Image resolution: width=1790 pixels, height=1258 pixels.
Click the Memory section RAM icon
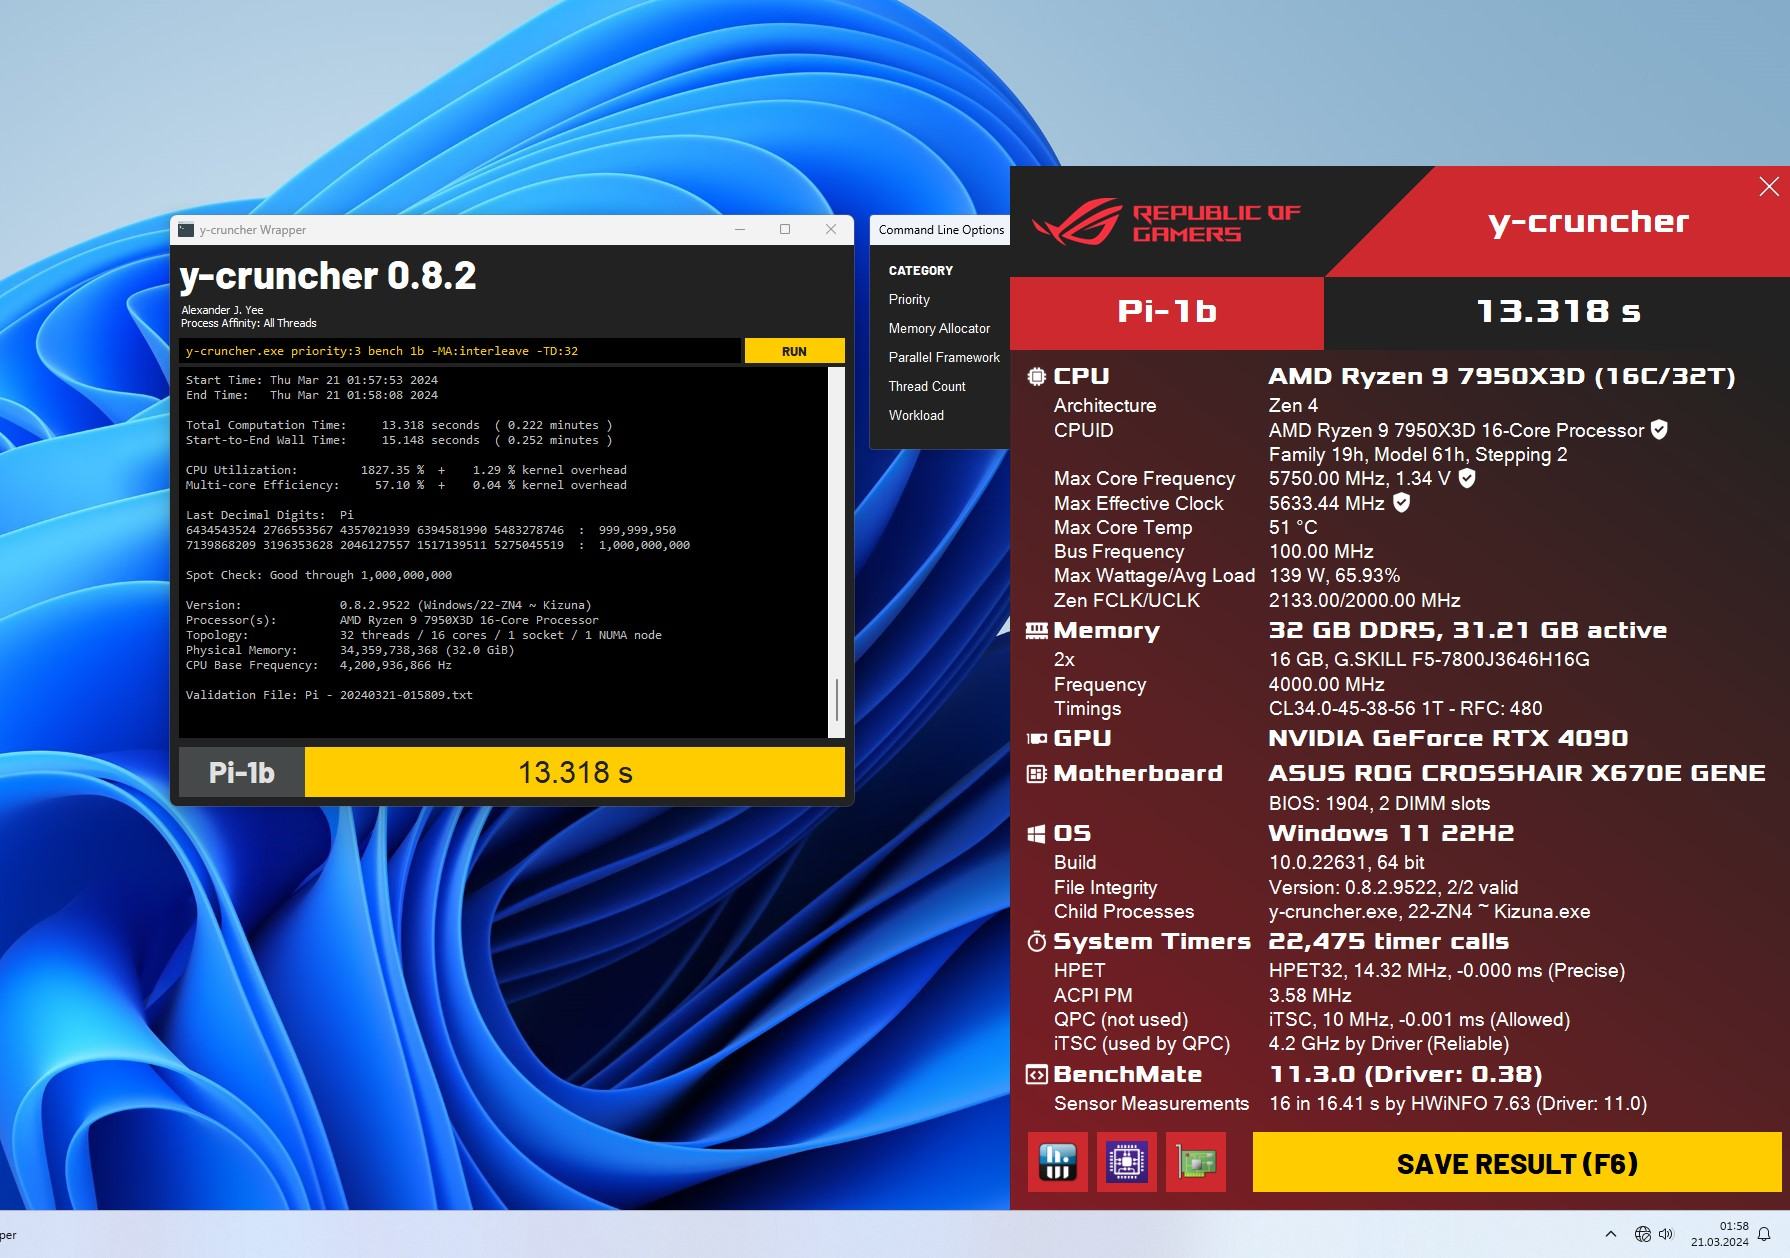pos(1037,631)
